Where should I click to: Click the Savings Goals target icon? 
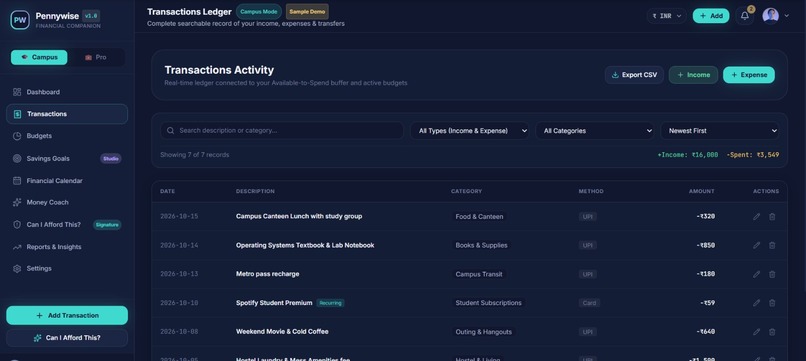click(17, 158)
